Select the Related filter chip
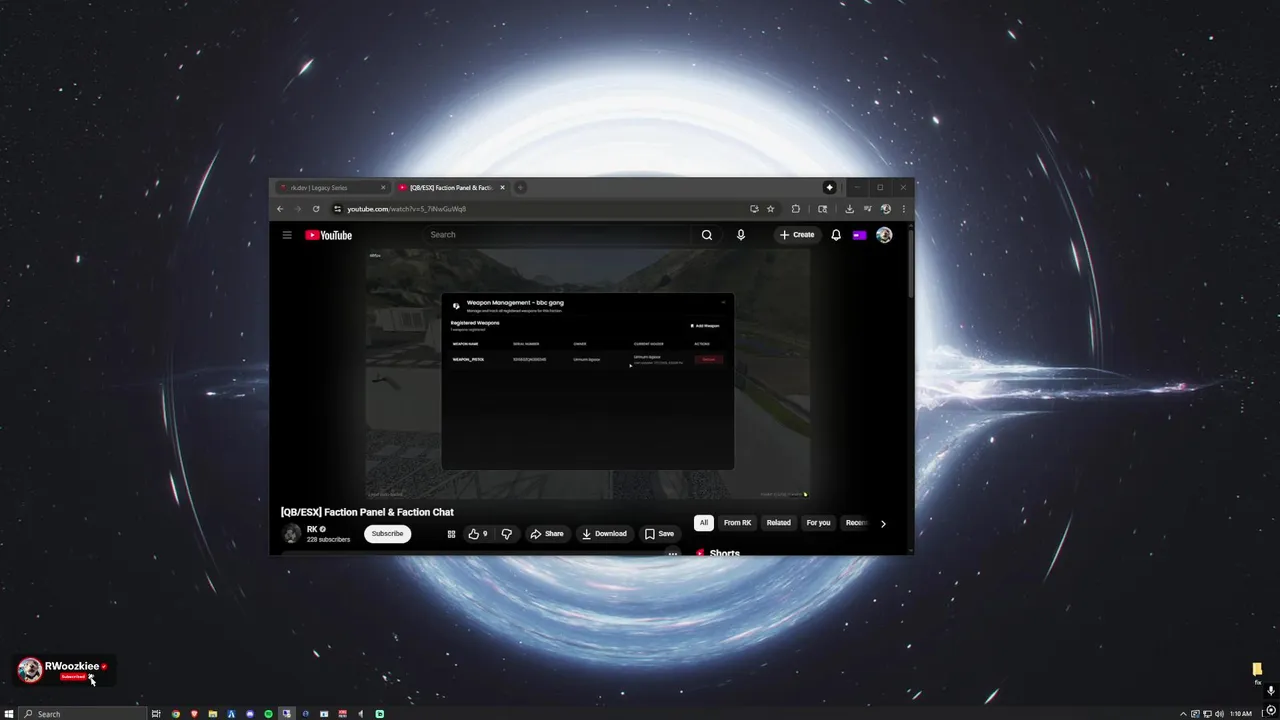 point(779,523)
